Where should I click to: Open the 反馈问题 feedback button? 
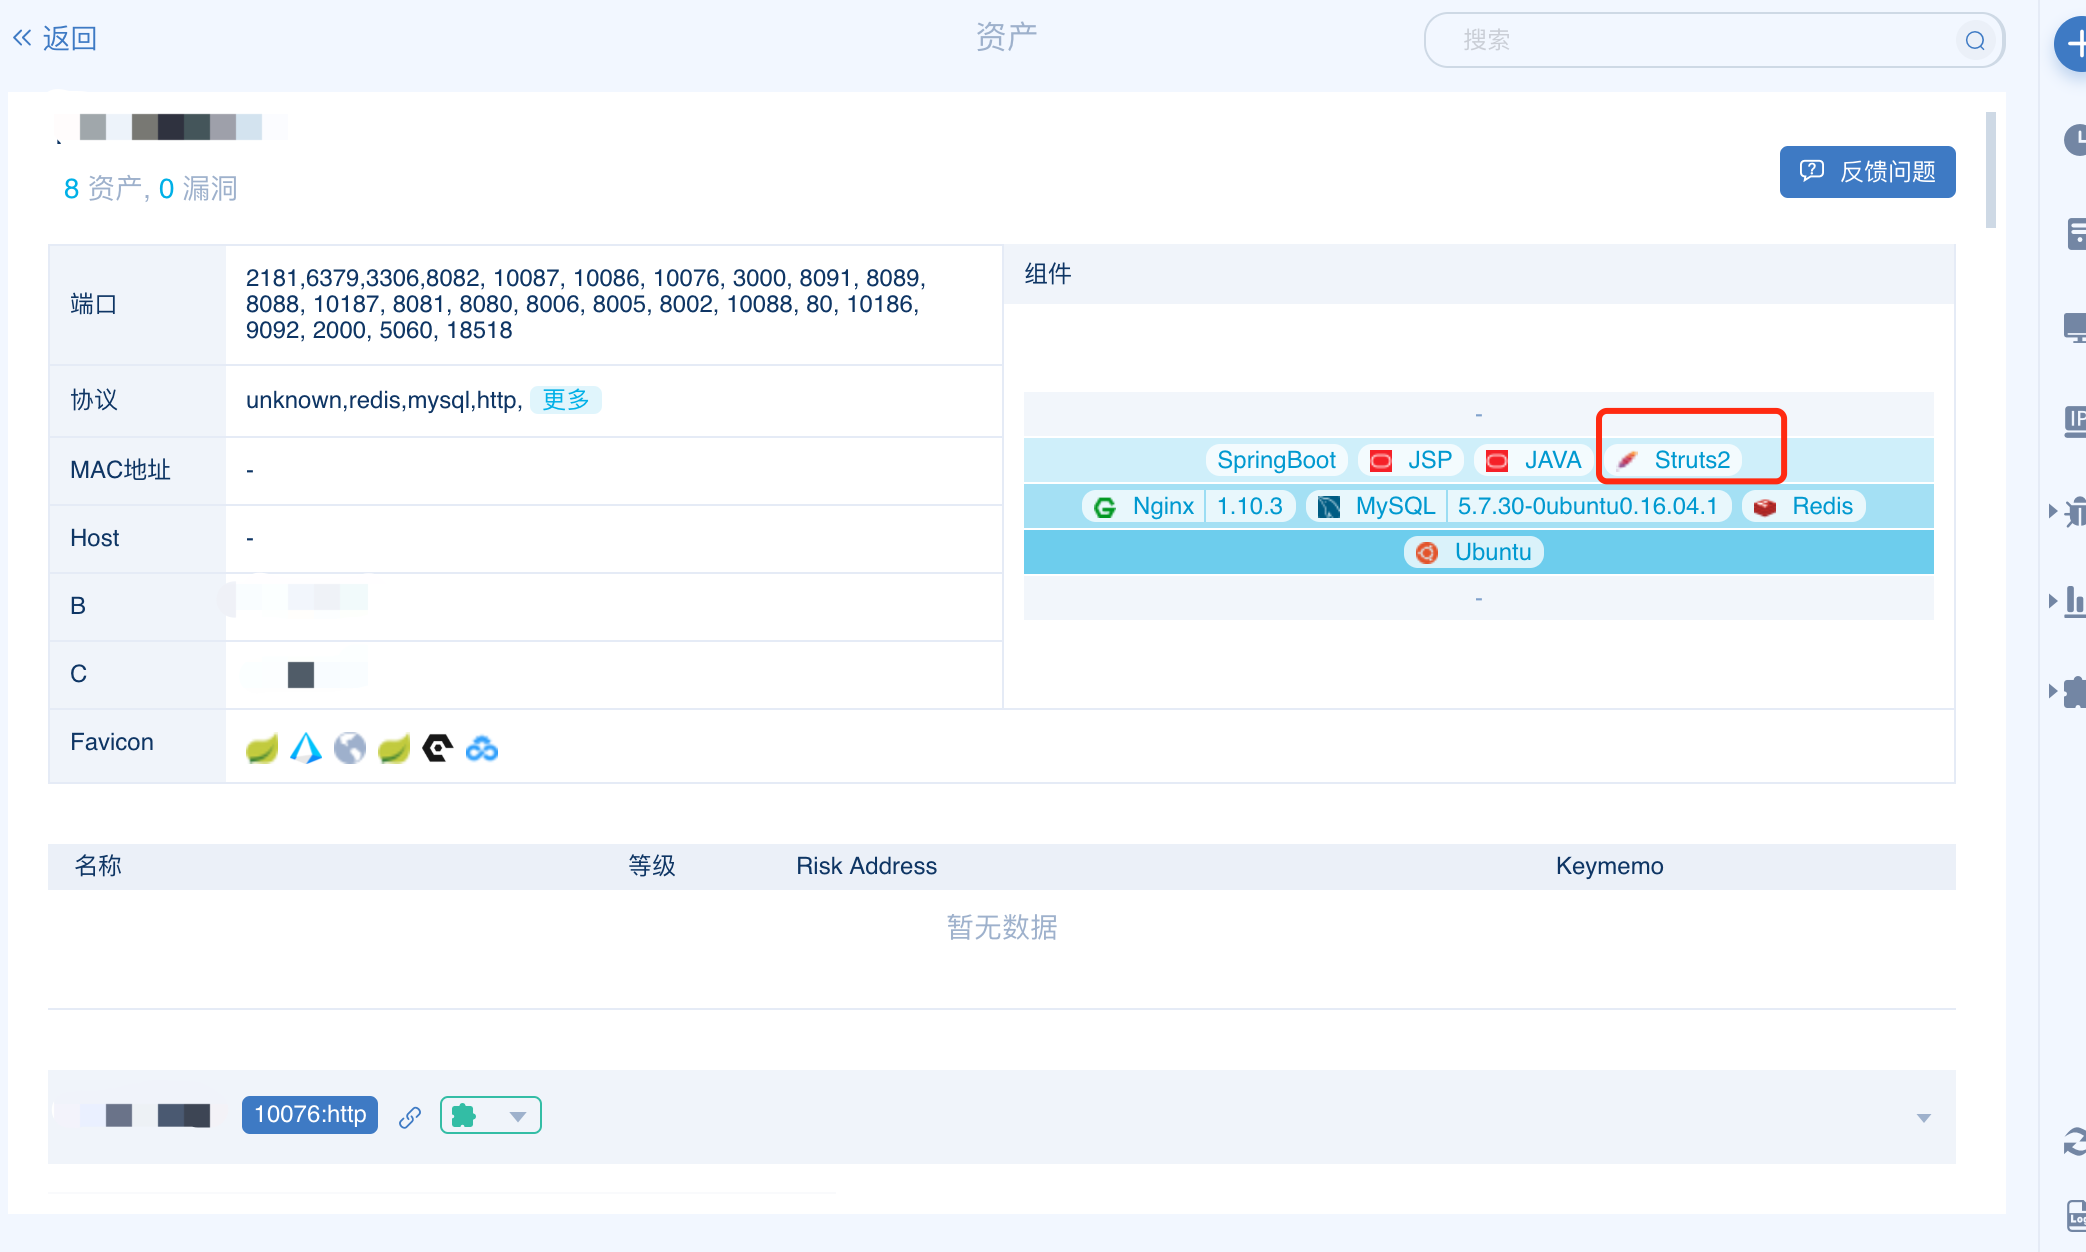(x=1867, y=172)
